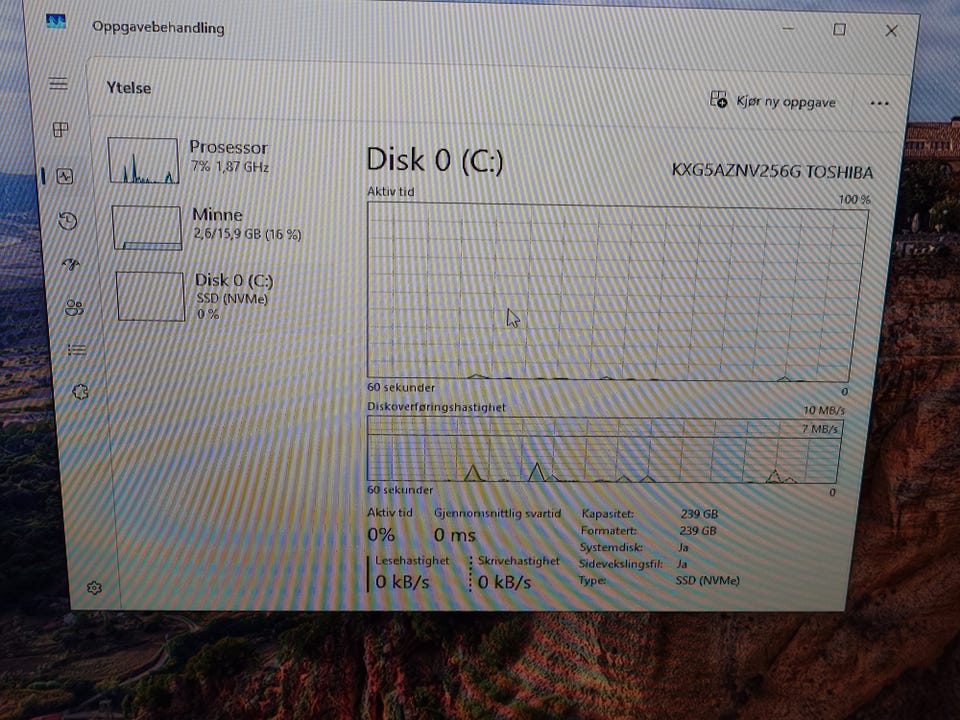Click the Disk 0 mini graph thumbnail

(x=151, y=297)
